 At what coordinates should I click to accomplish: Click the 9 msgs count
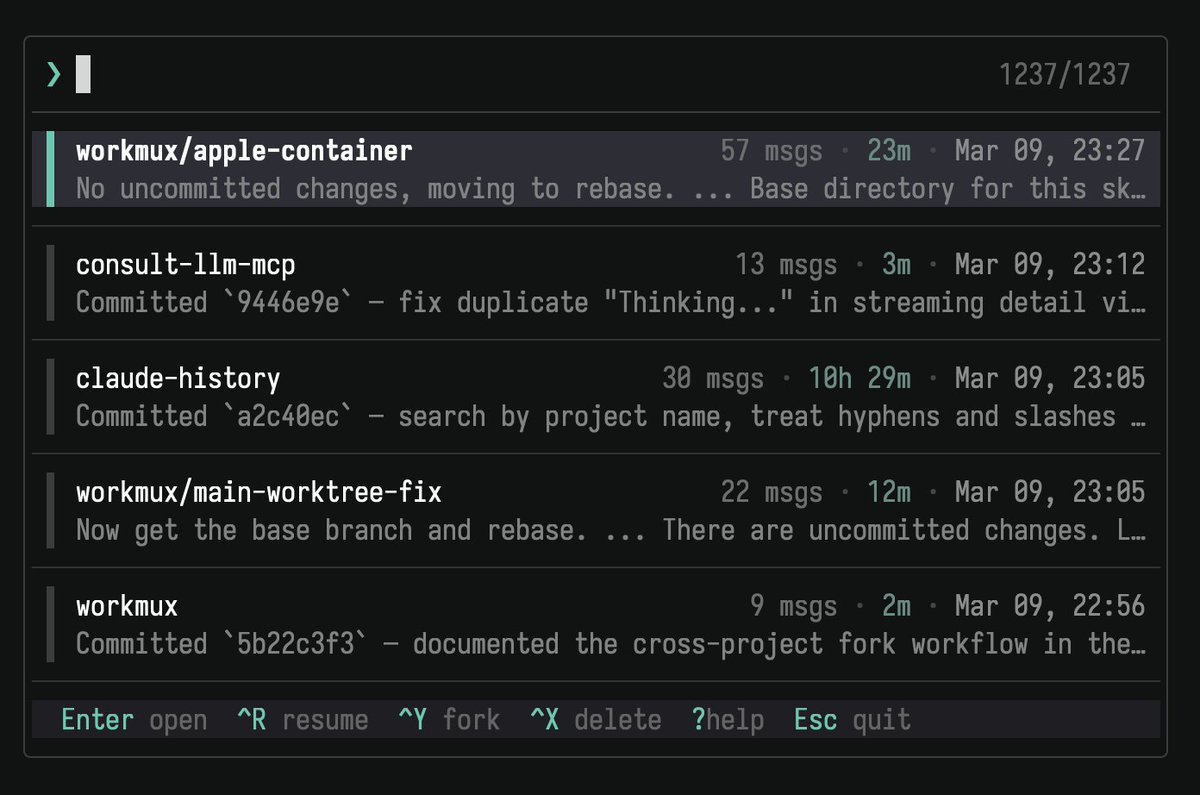pyautogui.click(x=794, y=607)
